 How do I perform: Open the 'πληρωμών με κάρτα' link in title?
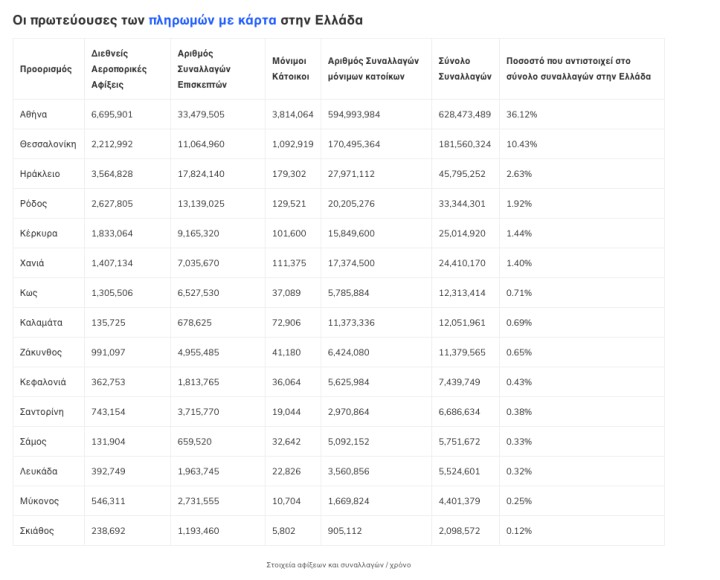pos(212,20)
